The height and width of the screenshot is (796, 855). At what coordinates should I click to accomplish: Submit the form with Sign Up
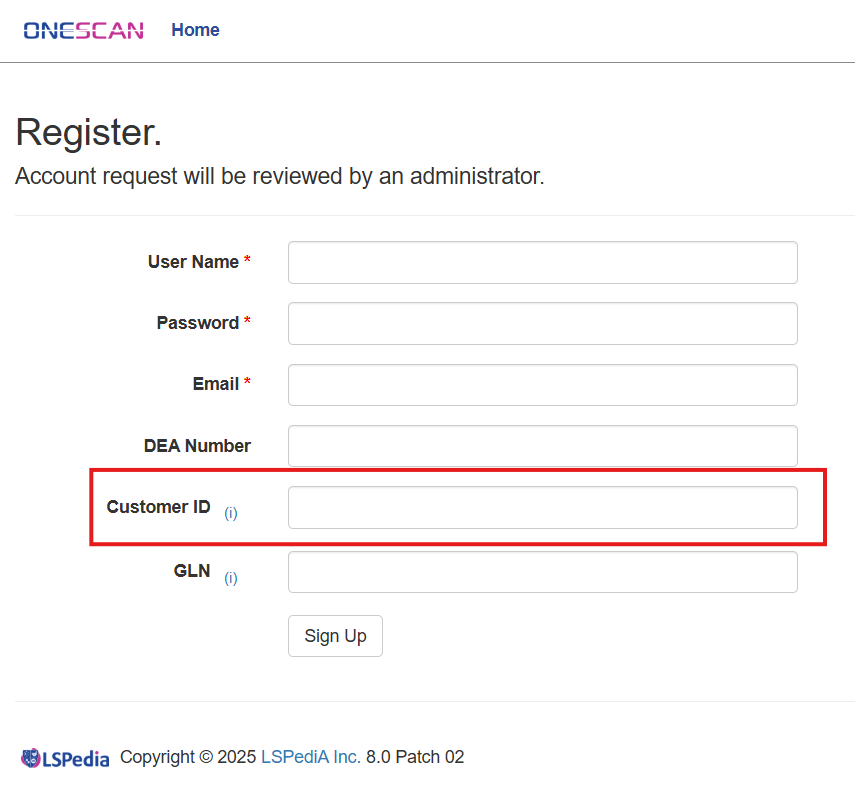335,636
